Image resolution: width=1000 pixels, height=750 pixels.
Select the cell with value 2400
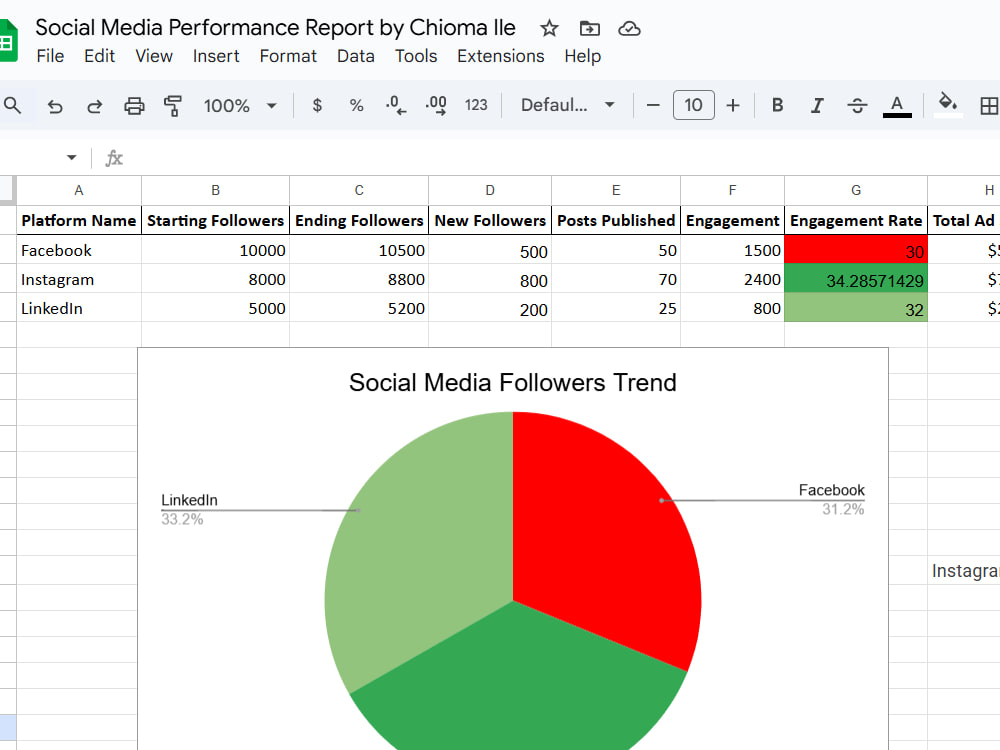click(732, 279)
